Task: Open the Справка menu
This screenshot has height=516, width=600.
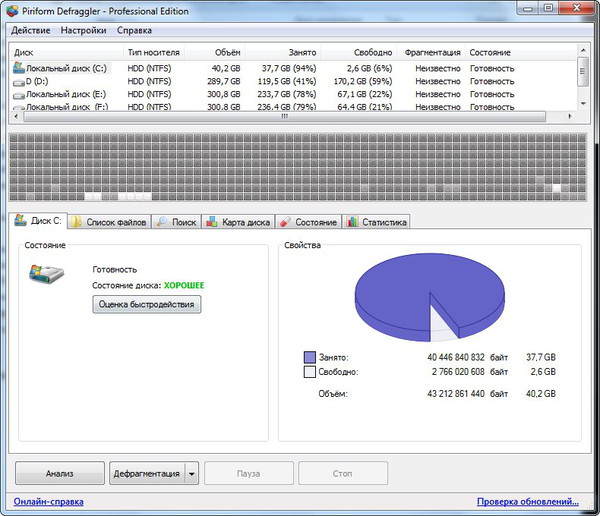Action: pos(135,30)
